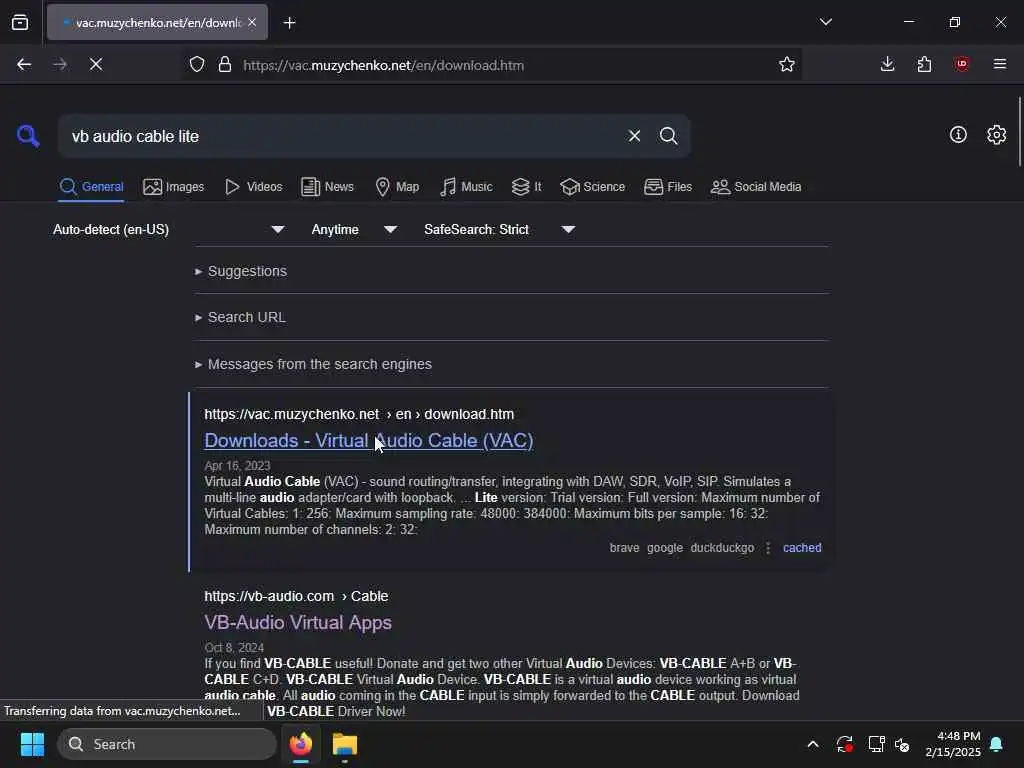This screenshot has width=1024, height=768.
Task: Open a new browser tab
Action: click(x=290, y=23)
